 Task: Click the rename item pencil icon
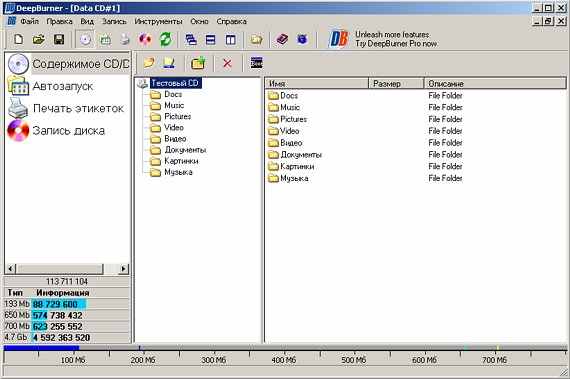[x=169, y=63]
